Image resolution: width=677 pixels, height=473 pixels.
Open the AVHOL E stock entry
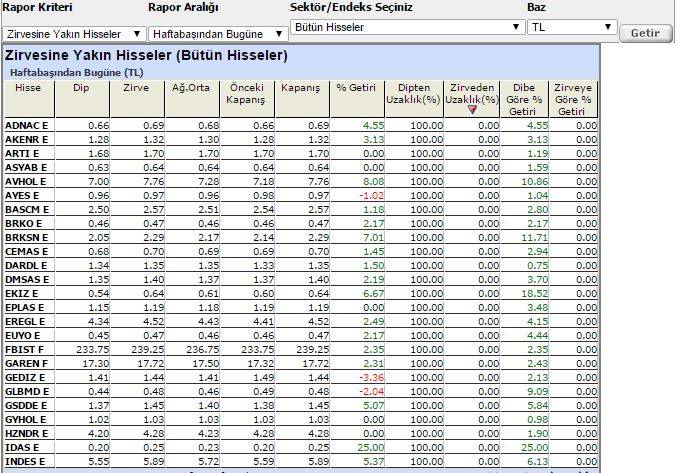pyautogui.click(x=26, y=181)
